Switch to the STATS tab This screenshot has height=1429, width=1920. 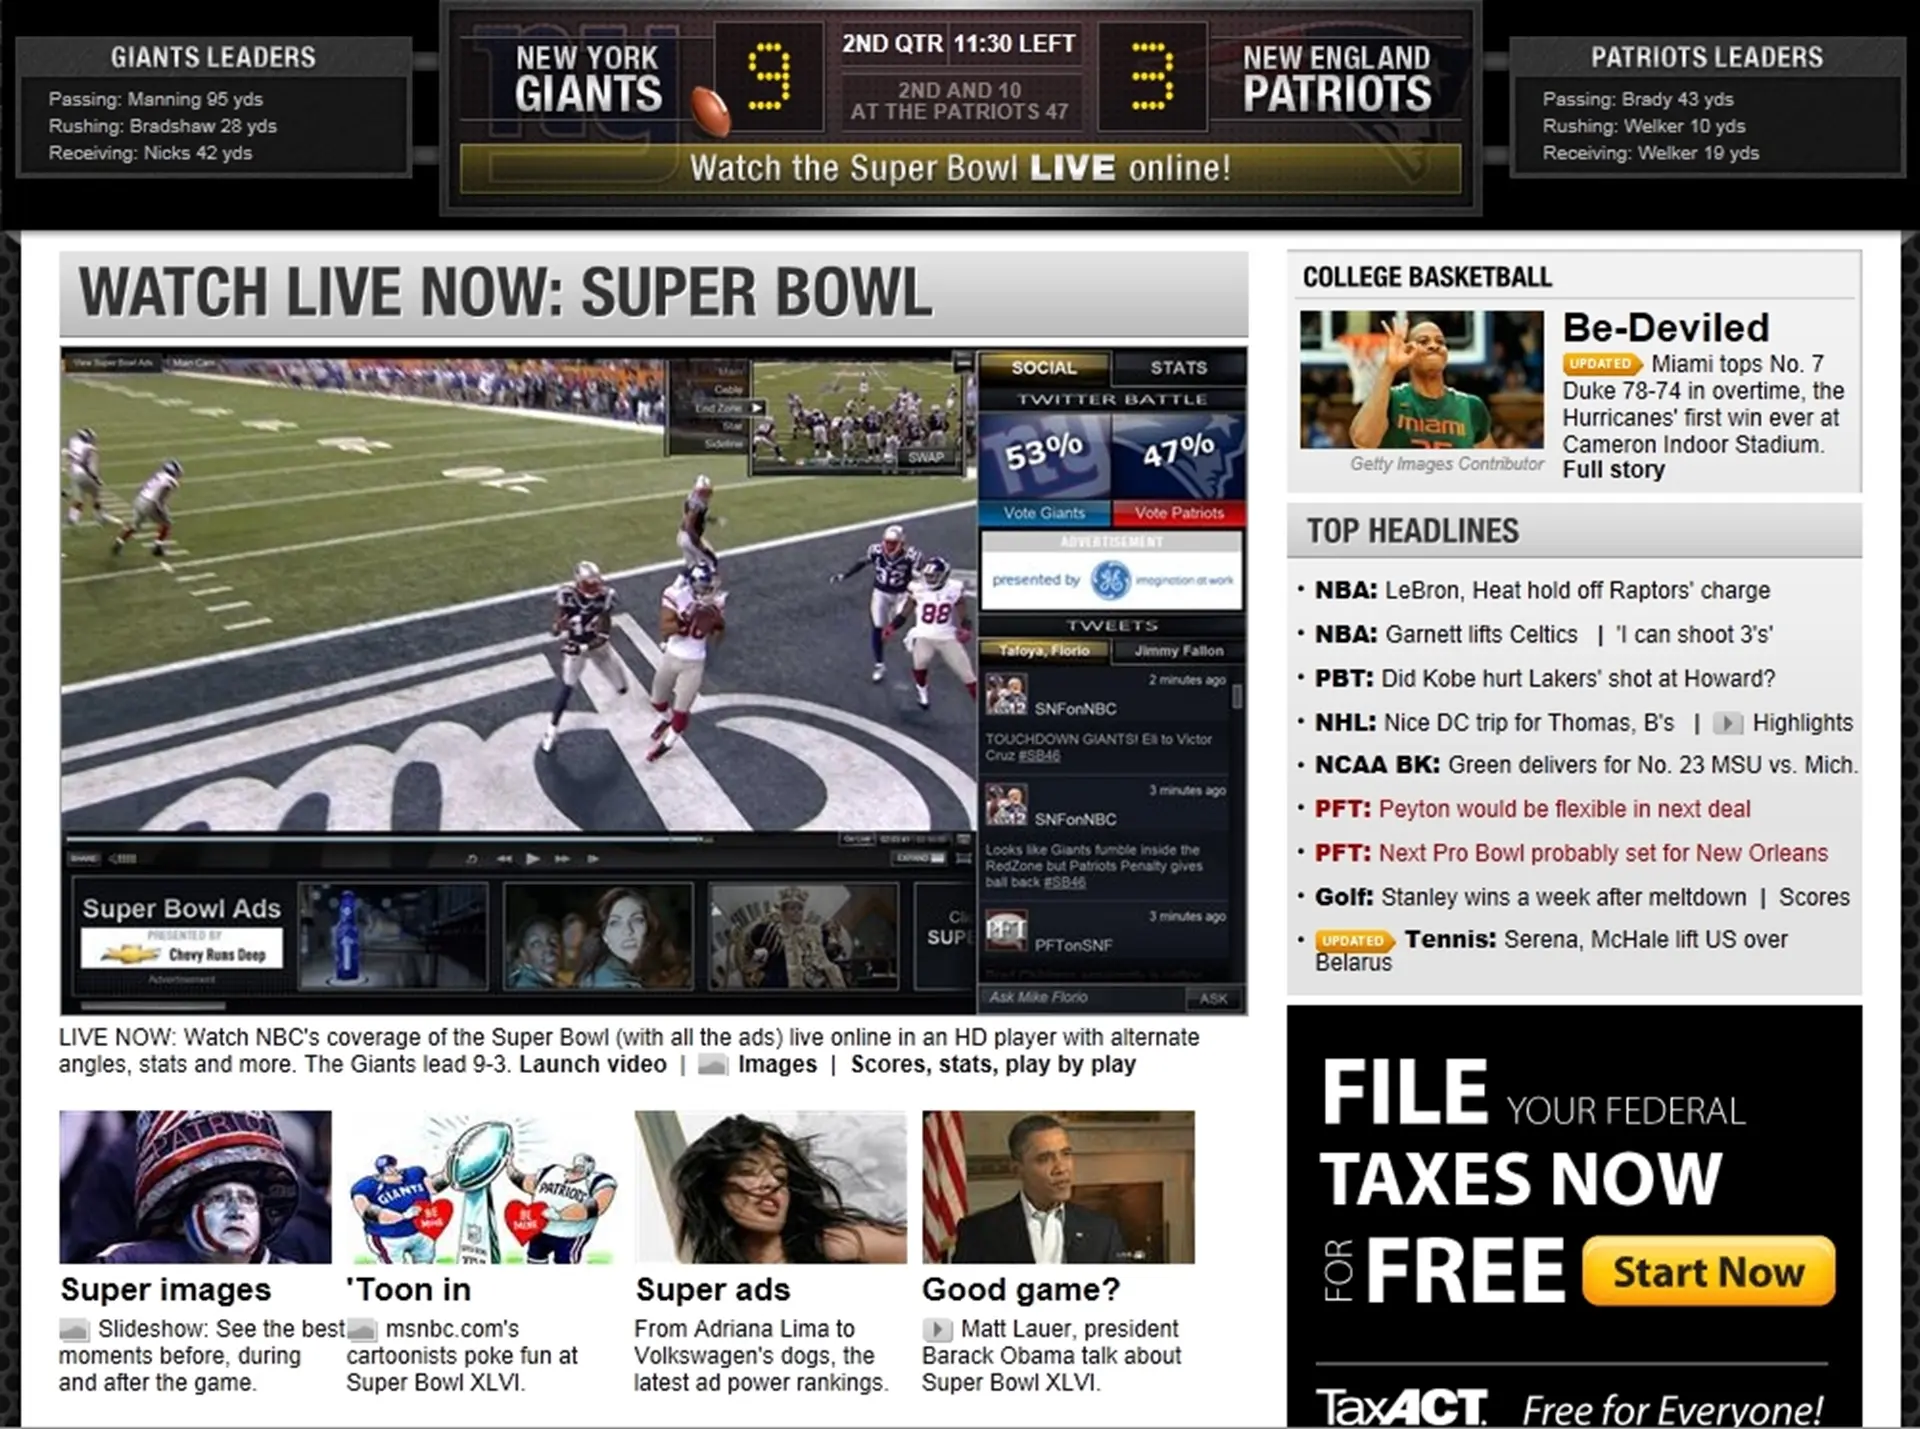click(1179, 367)
